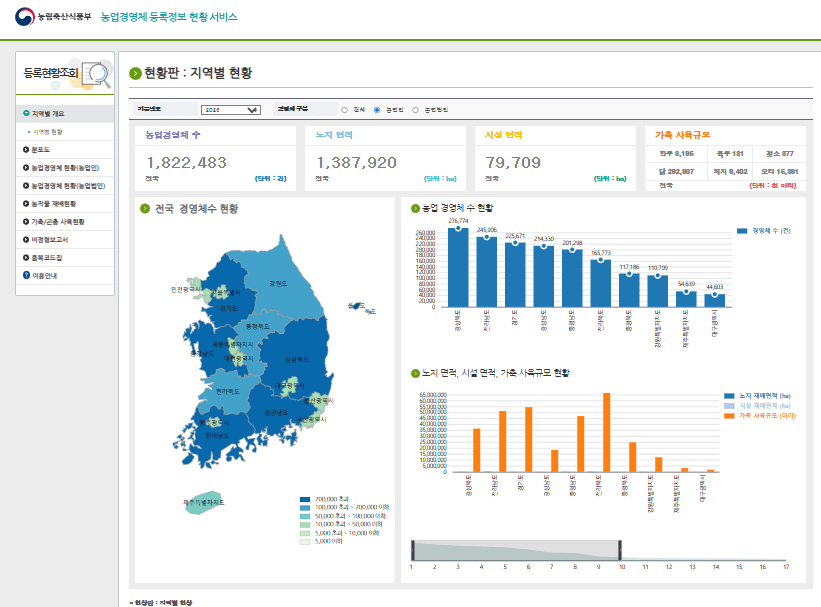Click the 노지 면적 card value 1,387,920
Image resolution: width=821 pixels, height=607 pixels.
click(x=357, y=163)
